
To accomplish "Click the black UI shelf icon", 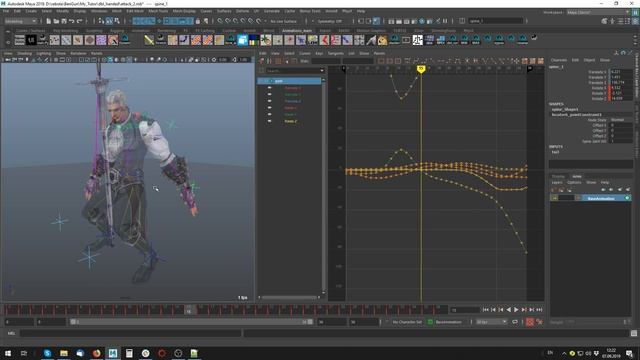I will click(31, 40).
